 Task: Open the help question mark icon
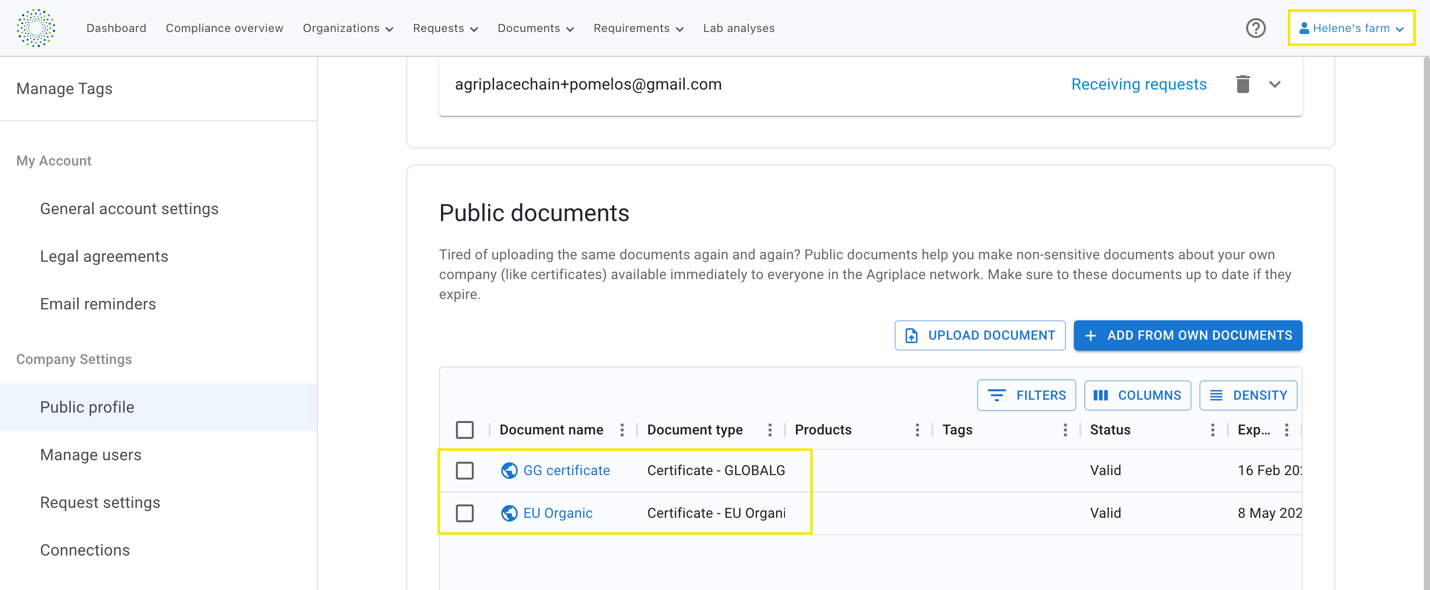click(1256, 28)
